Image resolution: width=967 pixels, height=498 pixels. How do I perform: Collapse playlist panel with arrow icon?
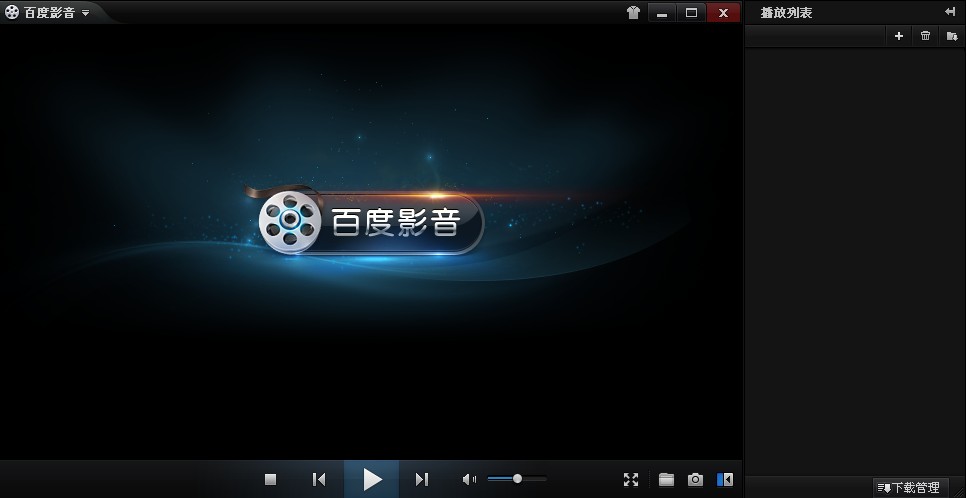tap(950, 12)
